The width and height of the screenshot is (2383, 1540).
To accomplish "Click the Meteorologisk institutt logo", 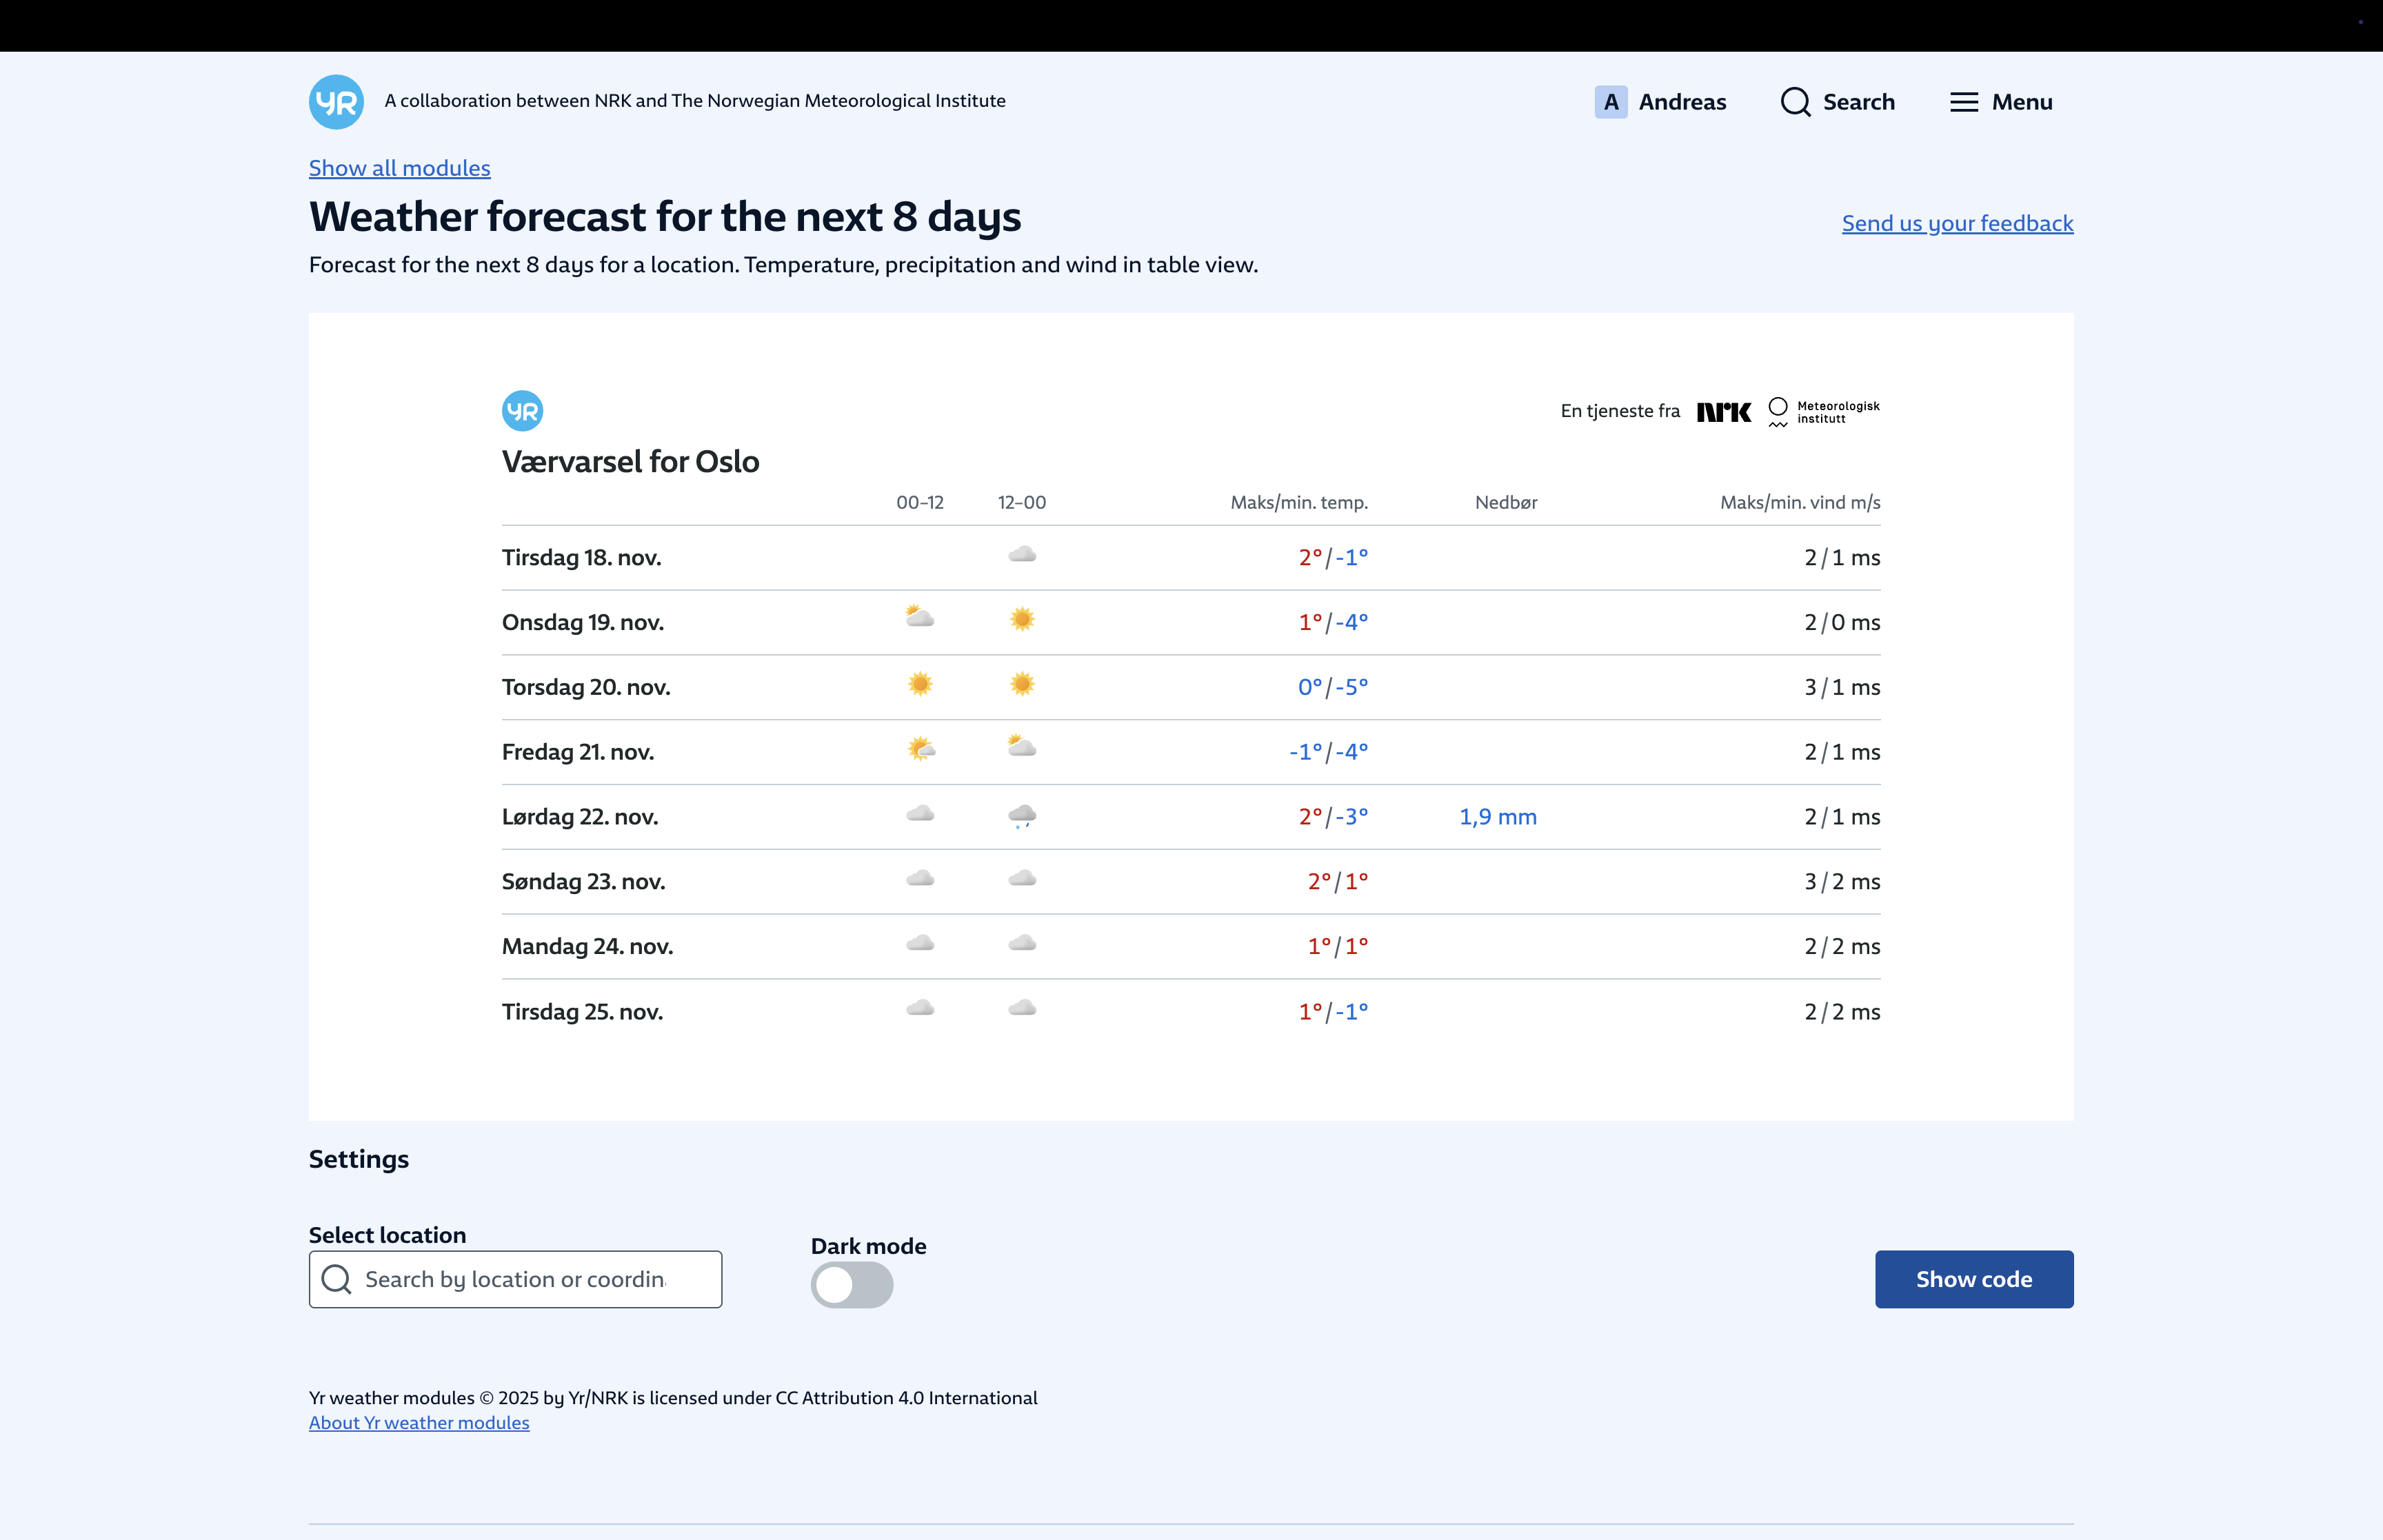I will coord(1824,412).
